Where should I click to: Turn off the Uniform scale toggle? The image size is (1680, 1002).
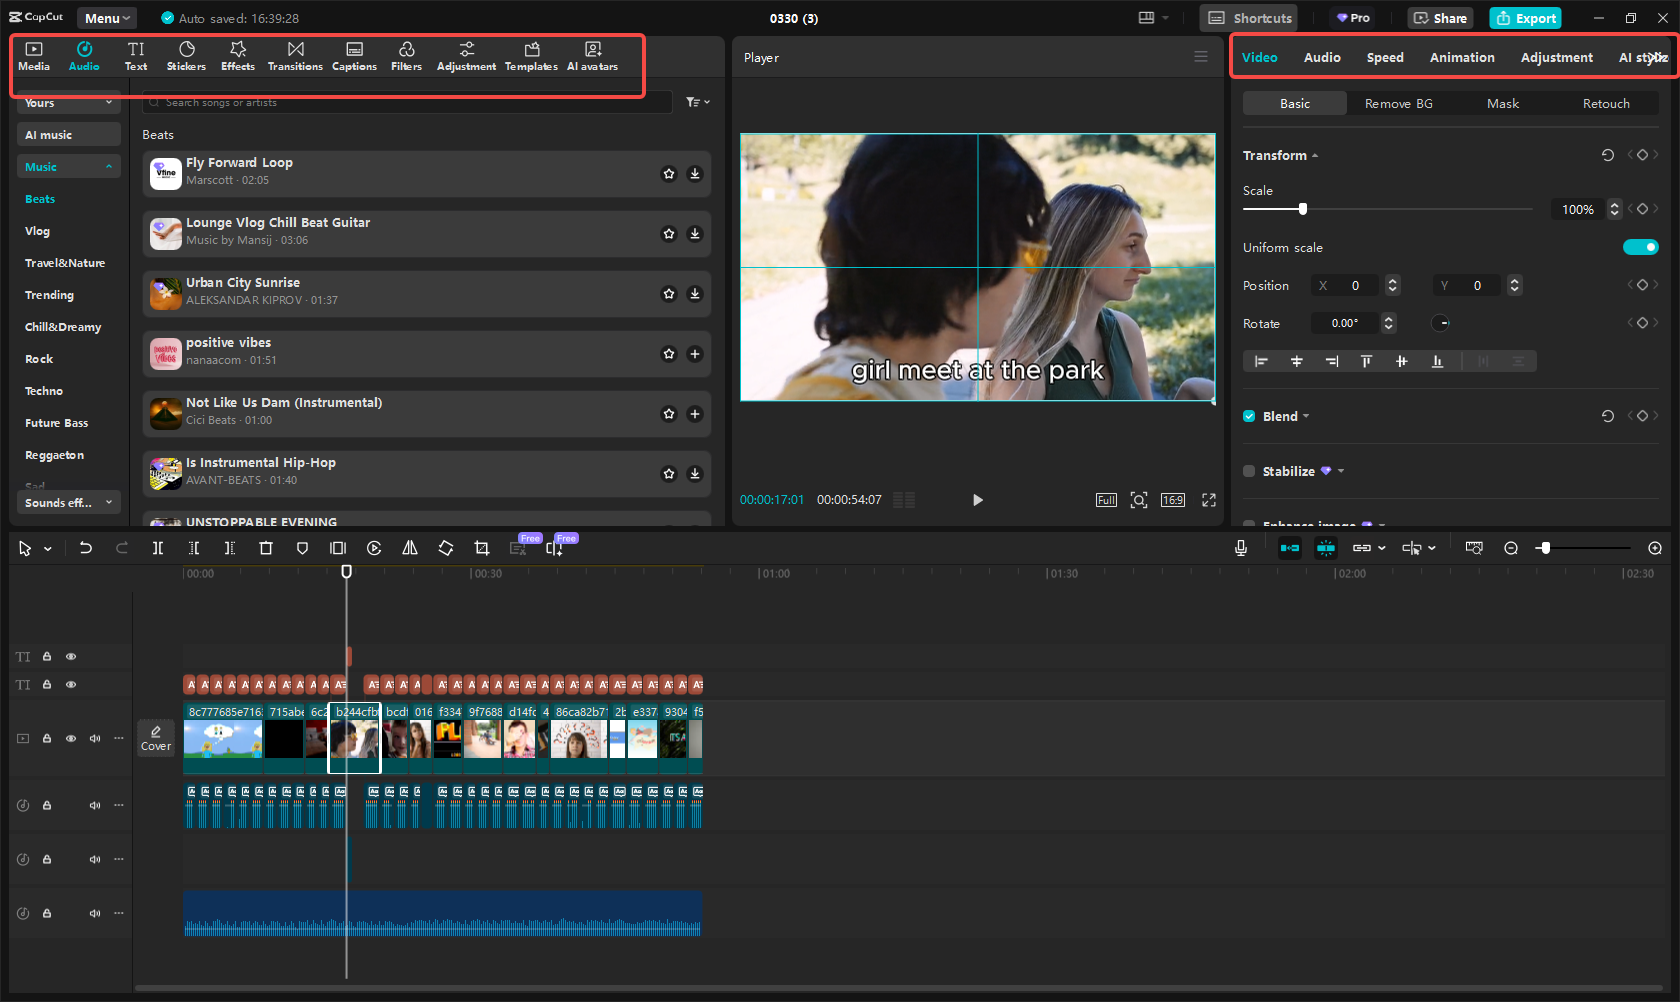[x=1640, y=247]
